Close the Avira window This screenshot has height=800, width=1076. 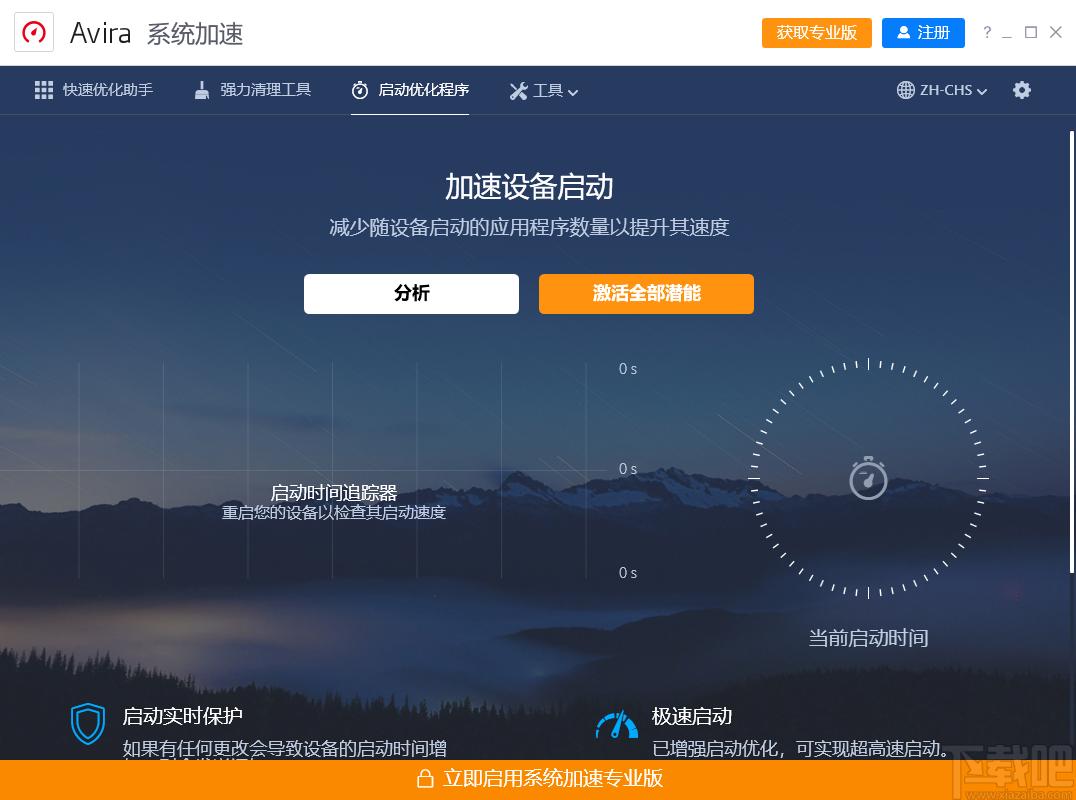pos(1056,32)
